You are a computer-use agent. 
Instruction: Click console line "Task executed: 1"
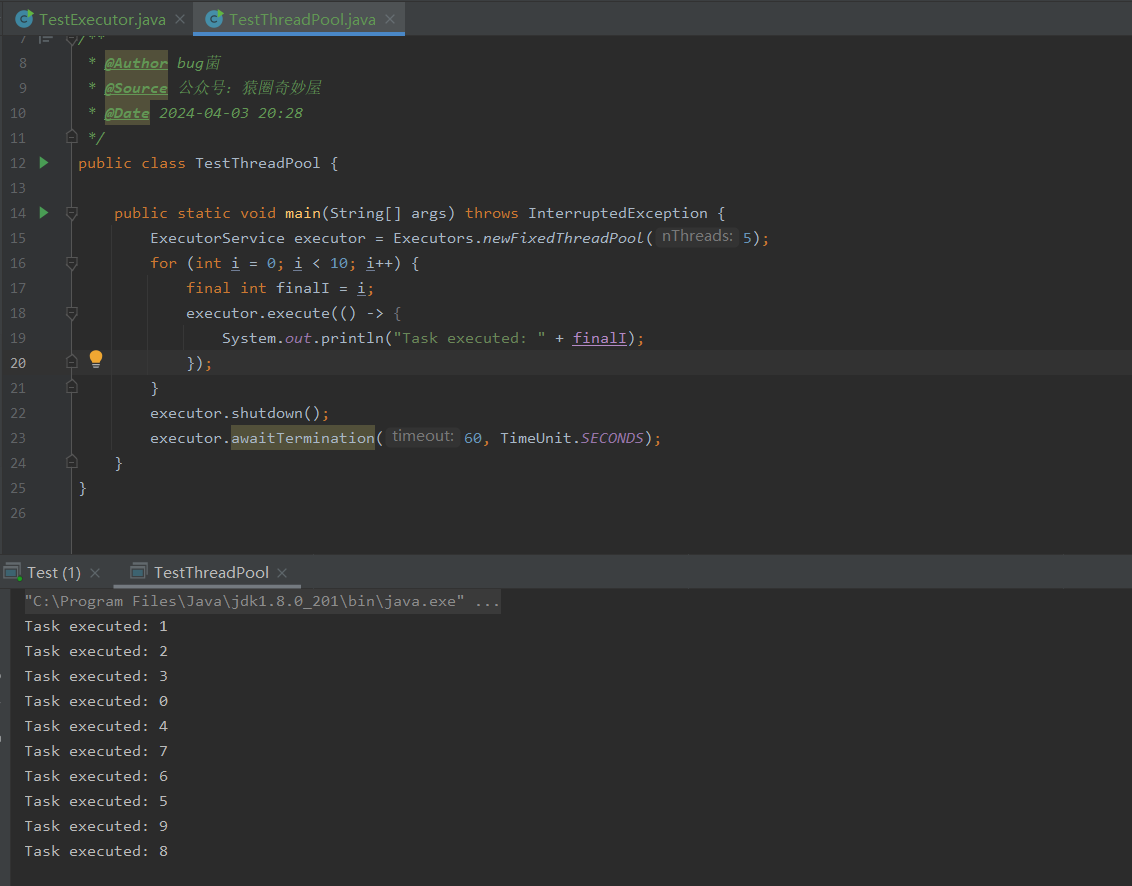point(96,626)
